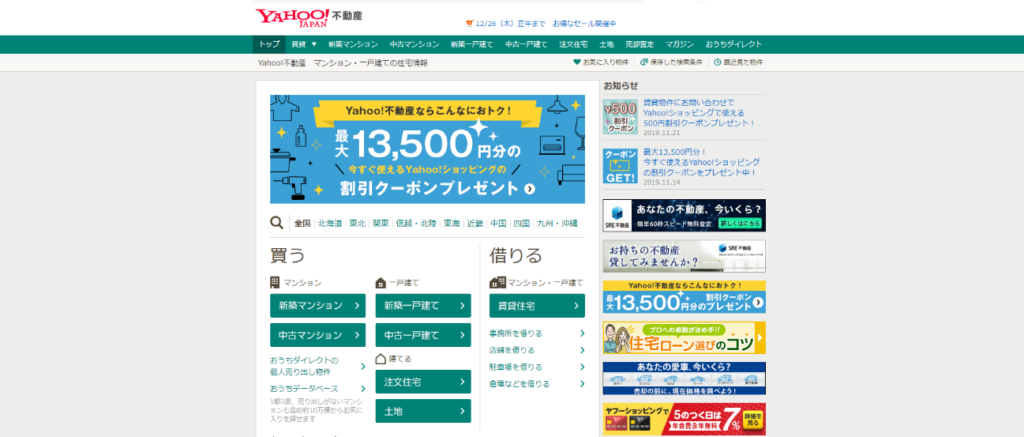This screenshot has height=437, width=1024.
Task: Click the green 土地 button
Action: [x=423, y=411]
